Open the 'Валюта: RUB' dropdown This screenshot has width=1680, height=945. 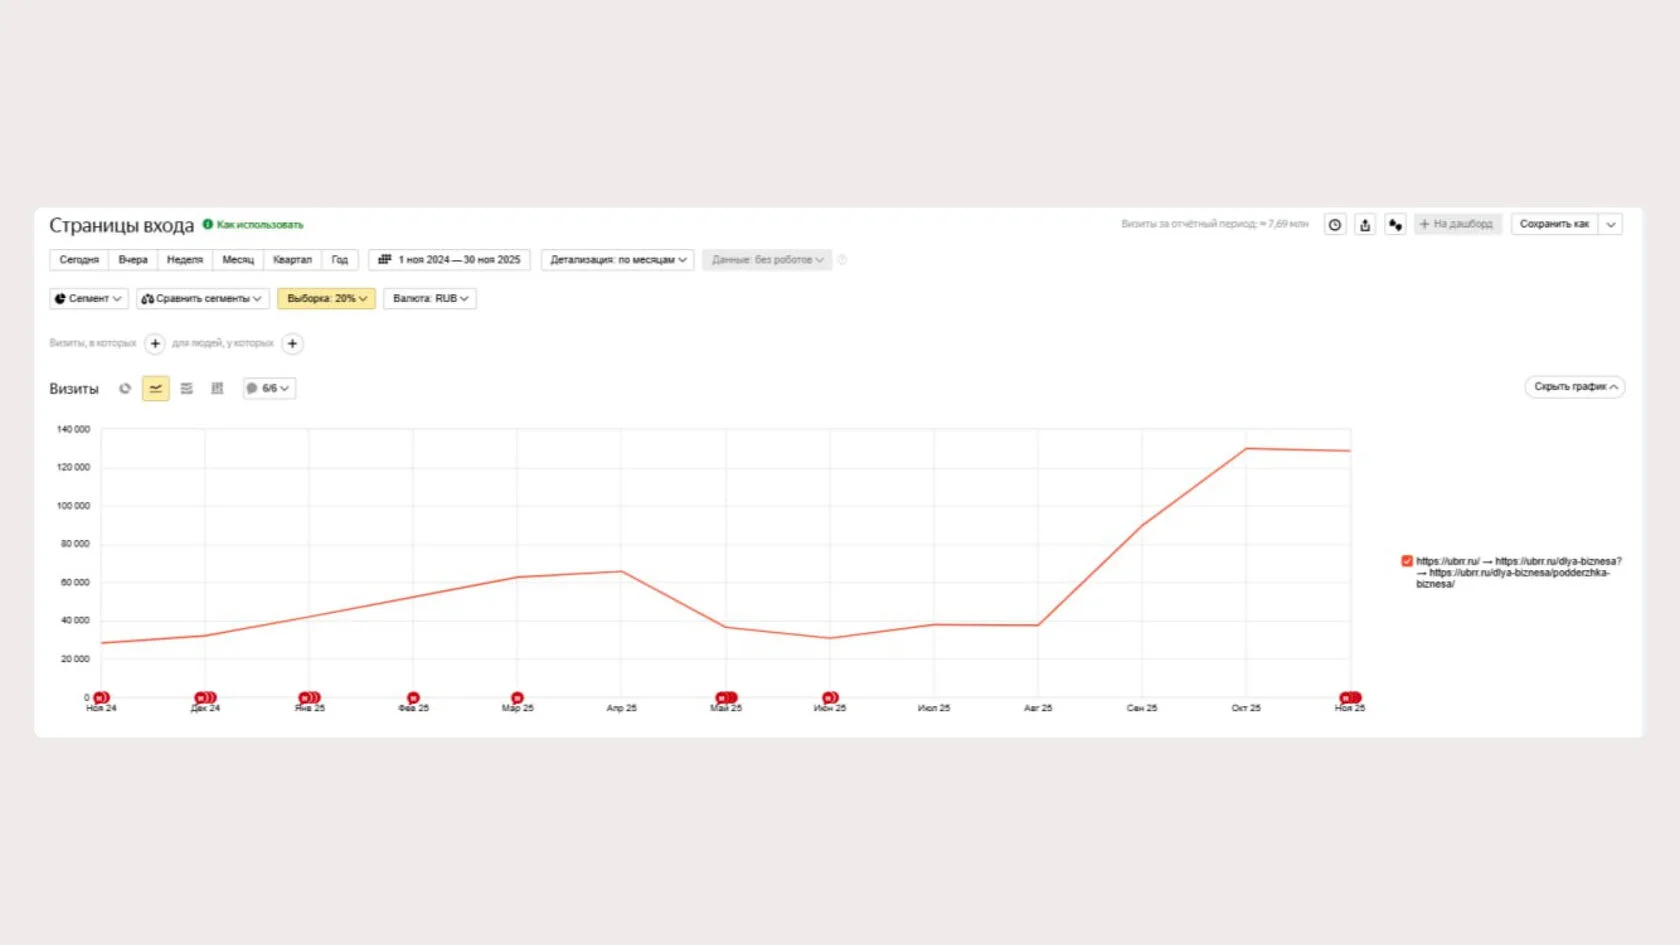click(x=430, y=299)
